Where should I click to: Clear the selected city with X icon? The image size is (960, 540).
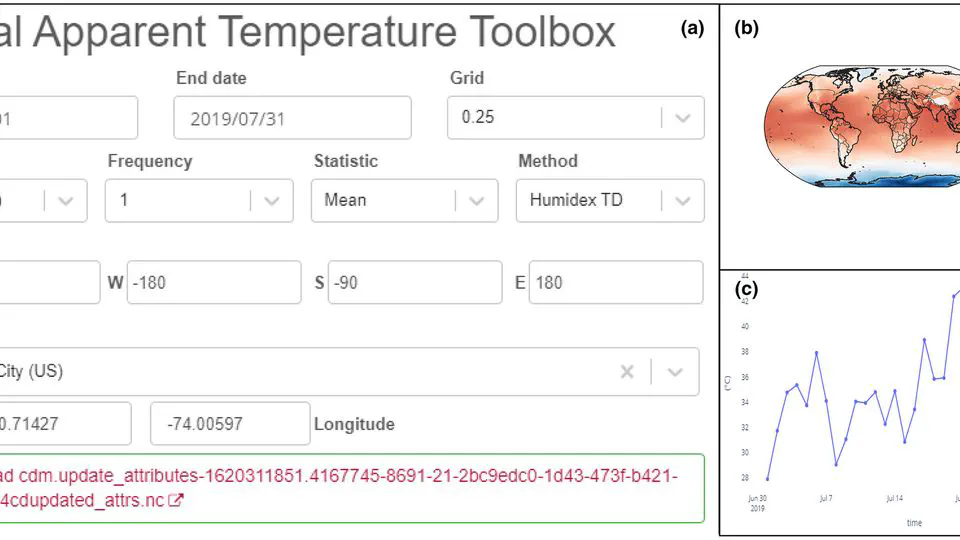coord(627,372)
